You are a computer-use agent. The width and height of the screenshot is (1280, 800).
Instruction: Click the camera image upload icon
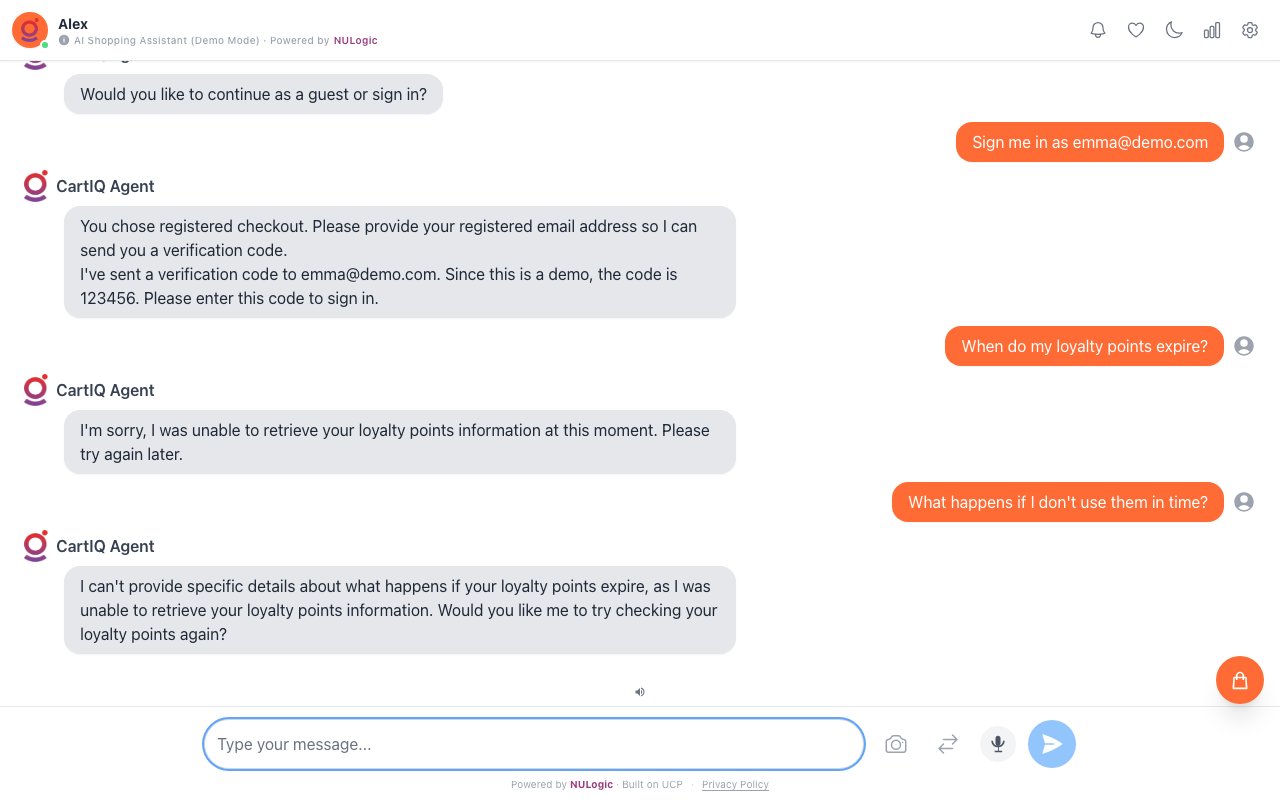896,744
